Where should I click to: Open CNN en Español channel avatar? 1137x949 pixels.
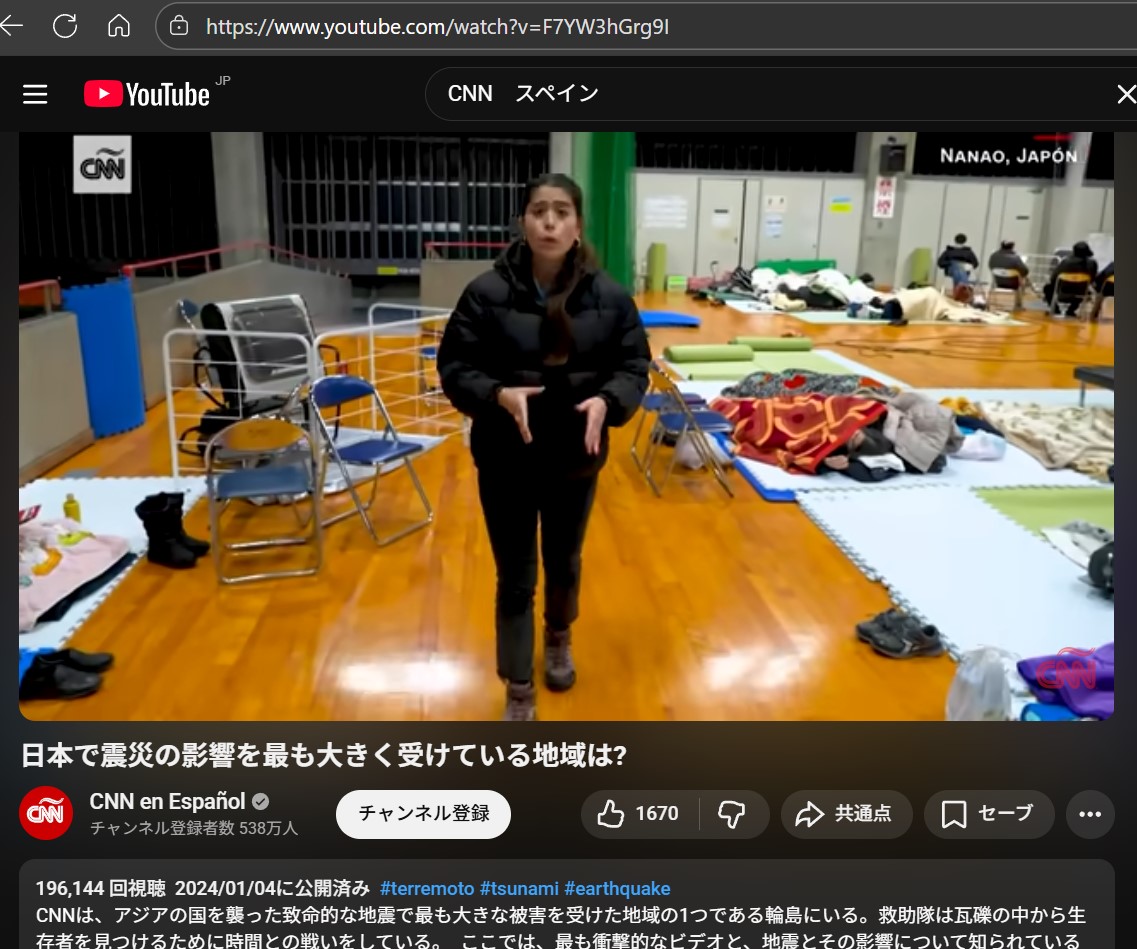click(46, 813)
